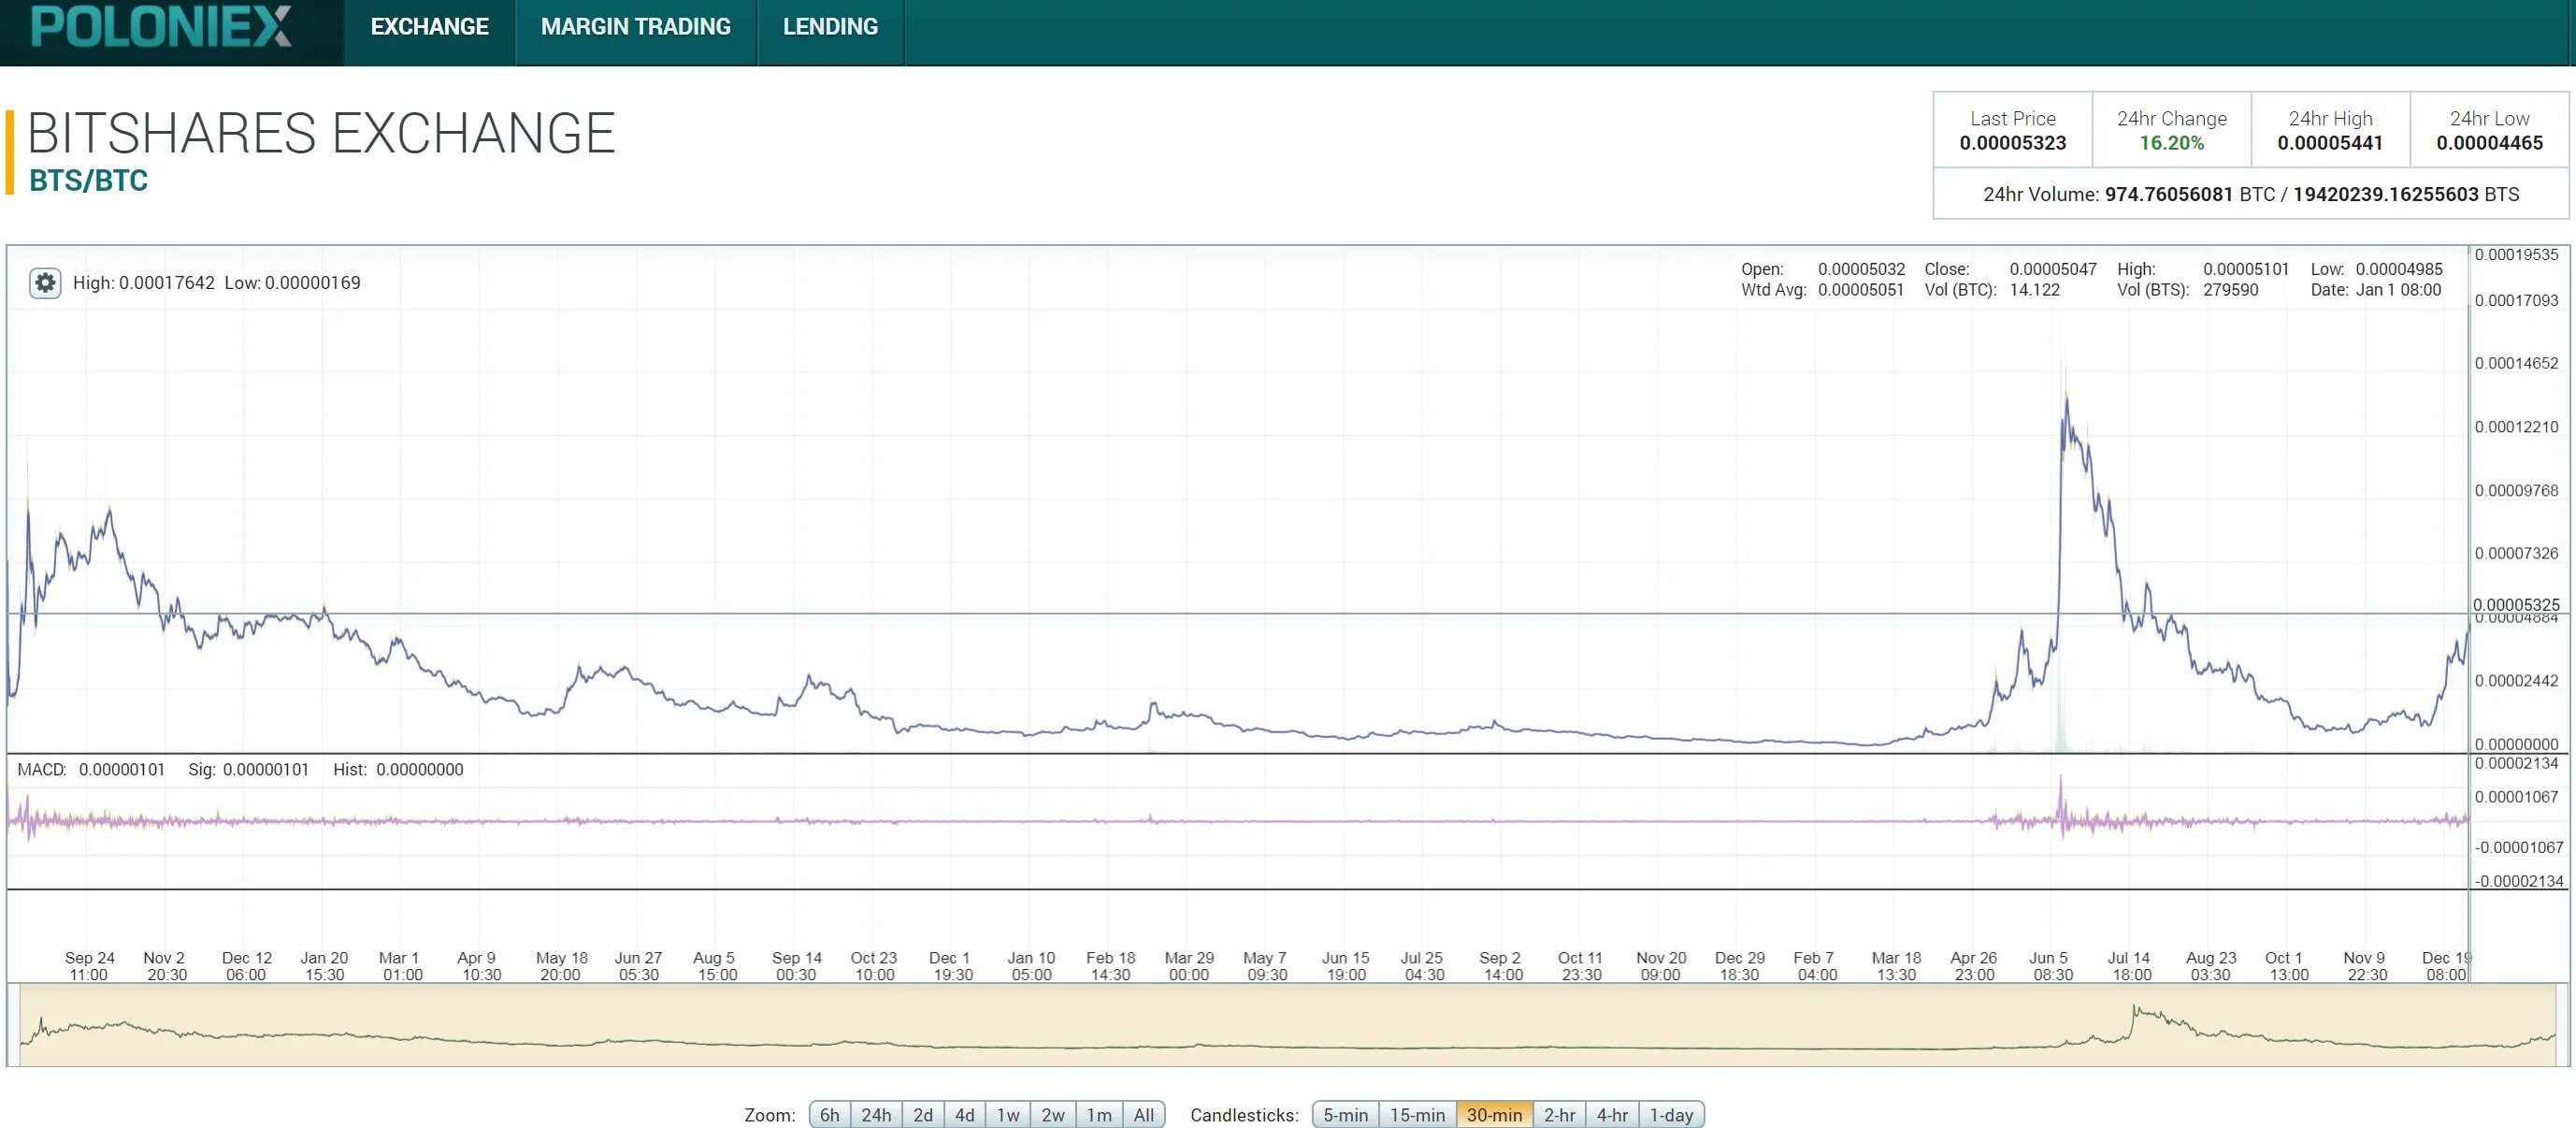
Task: Select 5-min candlesticks
Action: (x=1345, y=1114)
